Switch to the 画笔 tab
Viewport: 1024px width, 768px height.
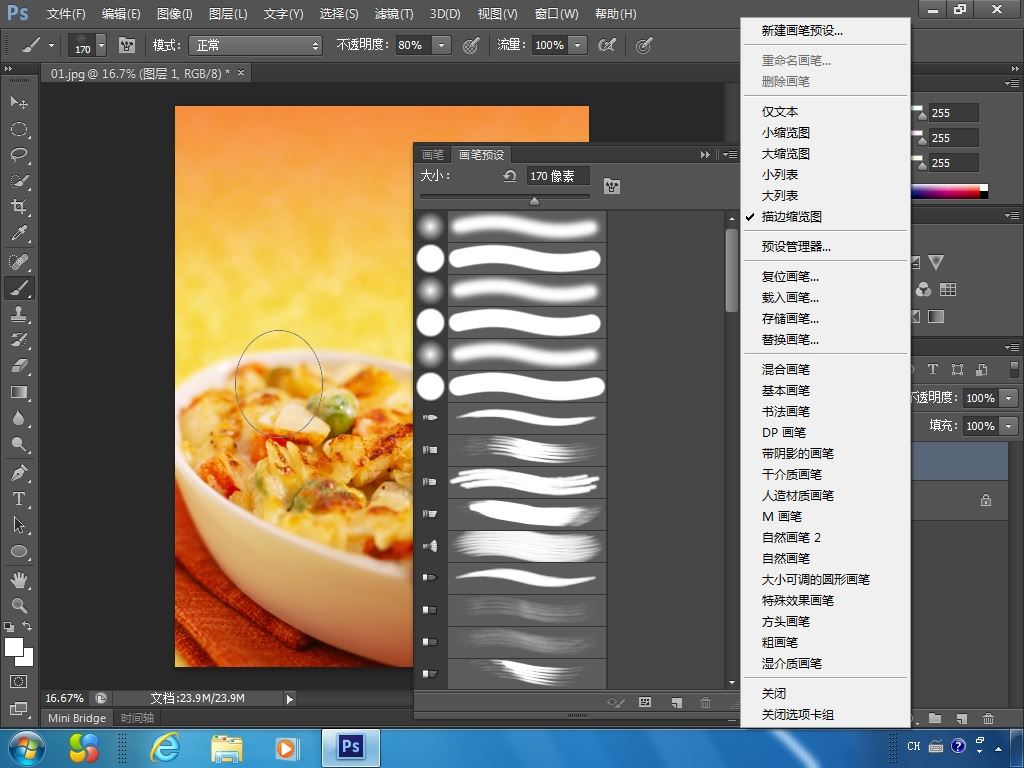pyautogui.click(x=433, y=155)
